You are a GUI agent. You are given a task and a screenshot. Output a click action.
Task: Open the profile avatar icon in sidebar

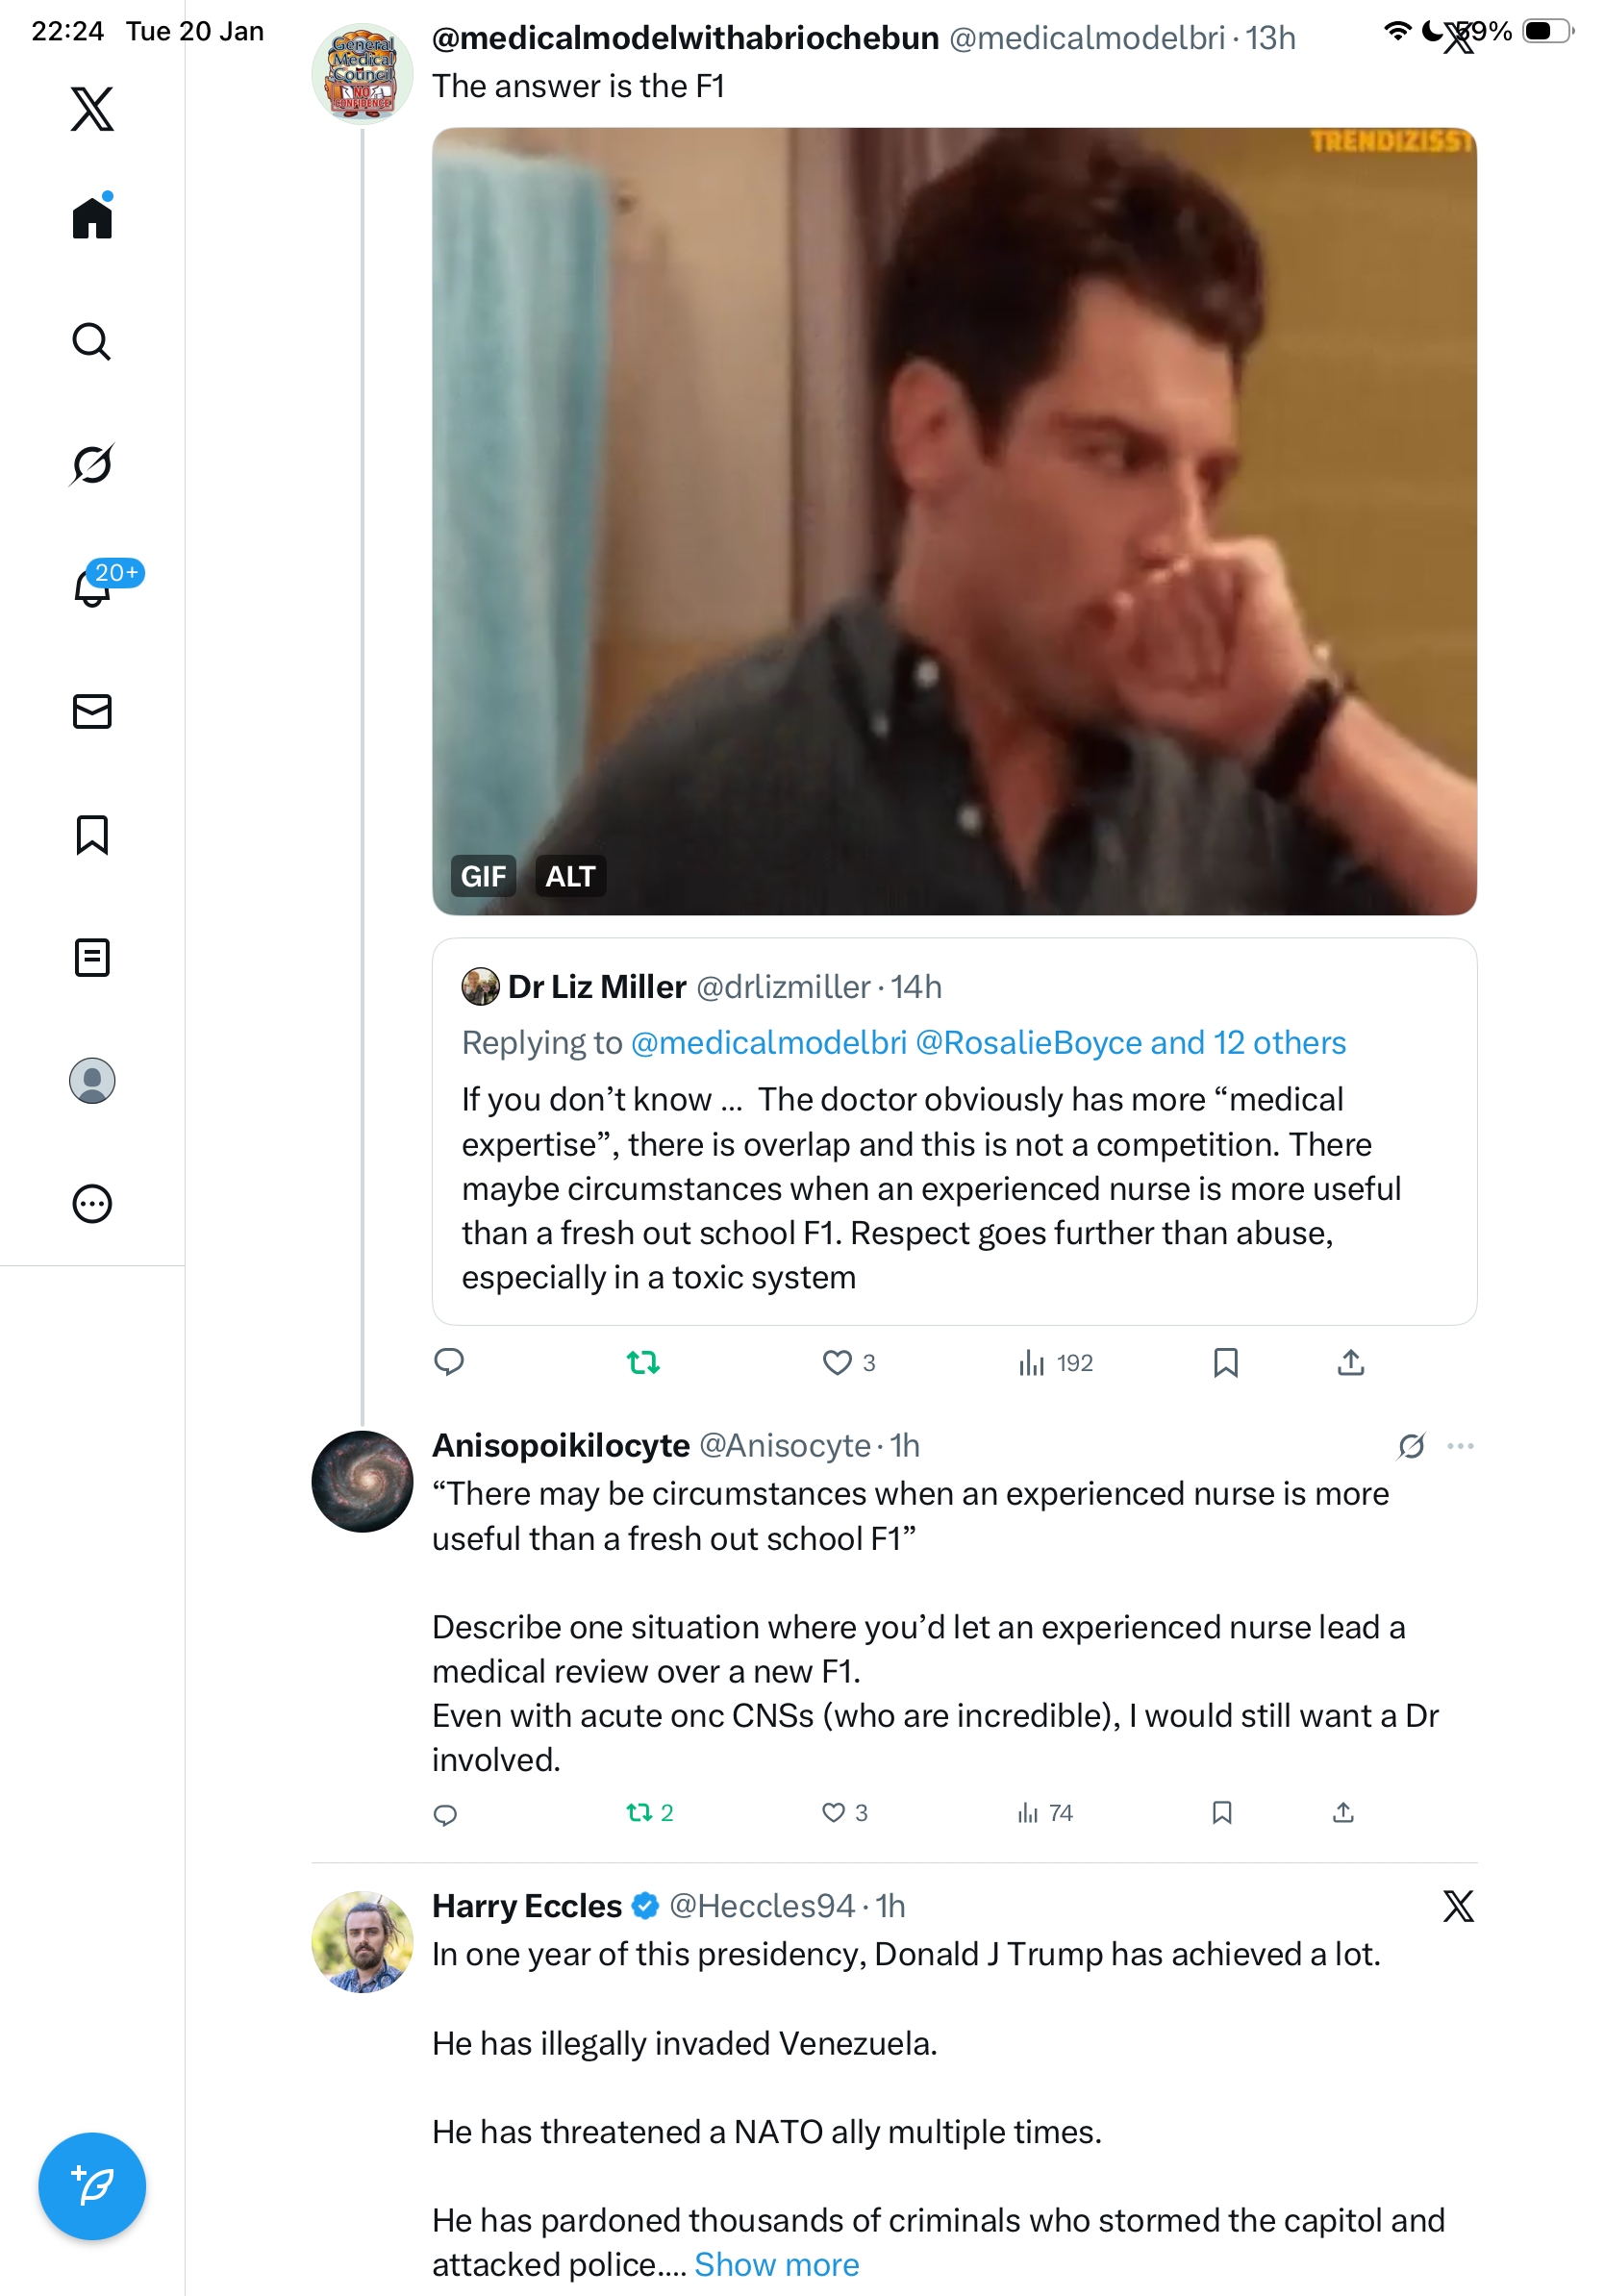pos(92,1081)
